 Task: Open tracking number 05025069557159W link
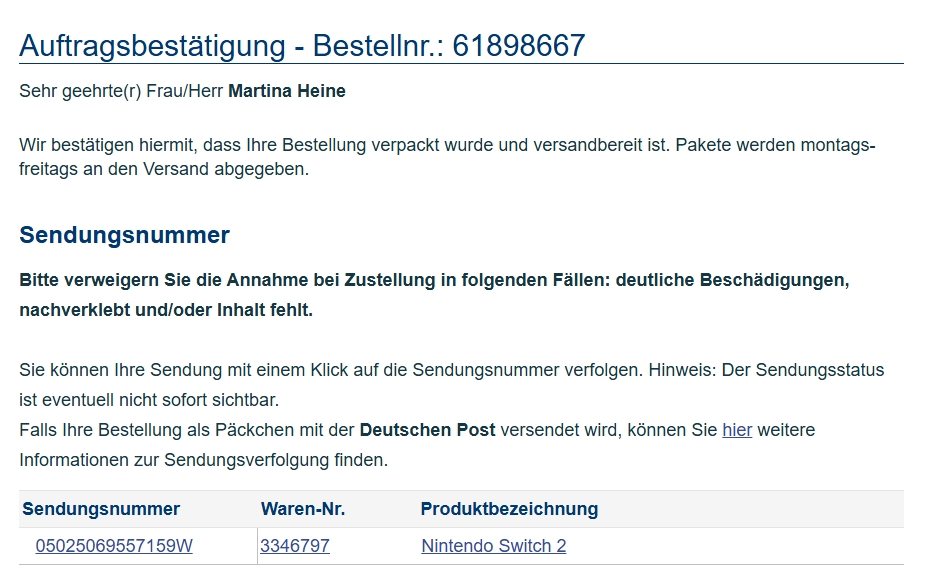click(x=114, y=546)
